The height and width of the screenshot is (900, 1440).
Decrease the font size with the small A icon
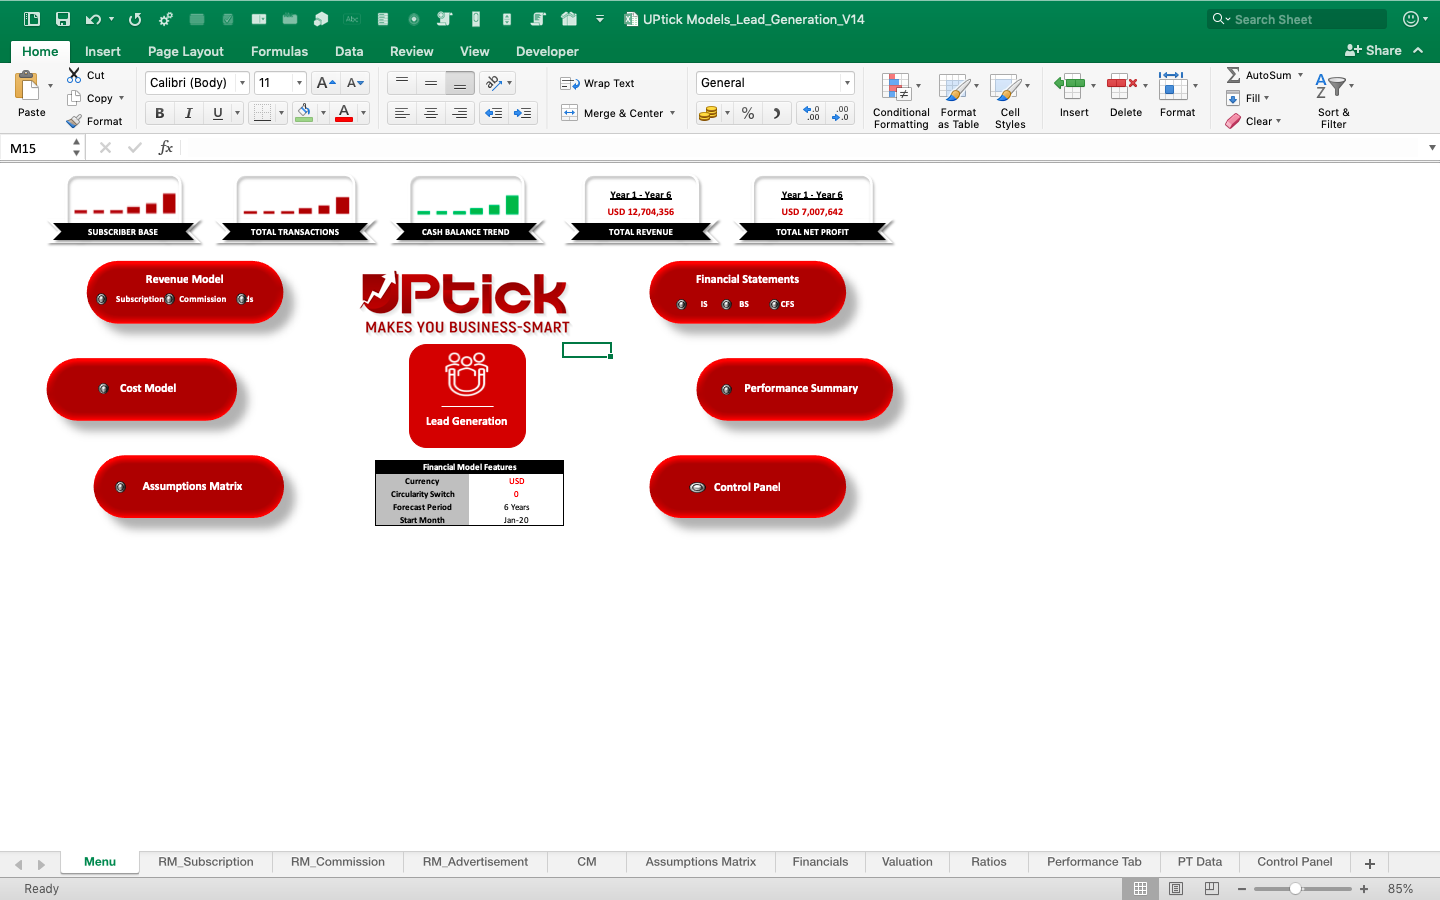355,83
